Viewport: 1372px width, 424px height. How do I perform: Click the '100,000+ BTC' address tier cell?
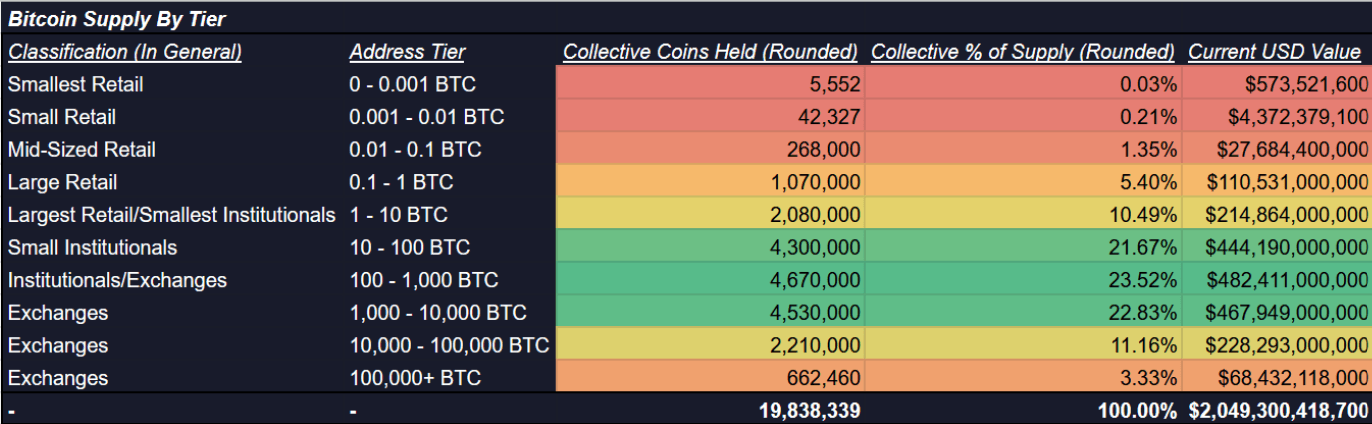415,379
